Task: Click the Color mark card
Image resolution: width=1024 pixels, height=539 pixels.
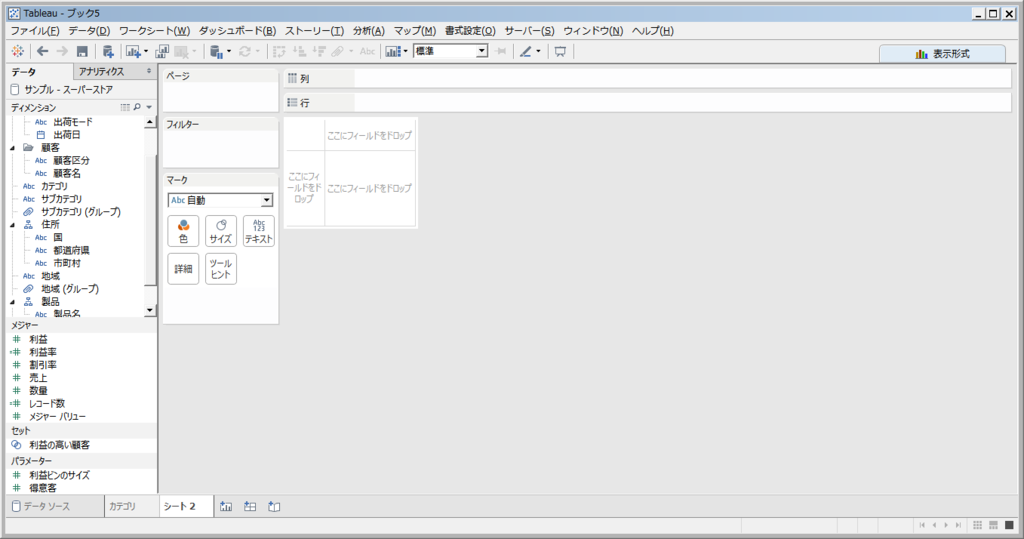Action: pyautogui.click(x=183, y=231)
